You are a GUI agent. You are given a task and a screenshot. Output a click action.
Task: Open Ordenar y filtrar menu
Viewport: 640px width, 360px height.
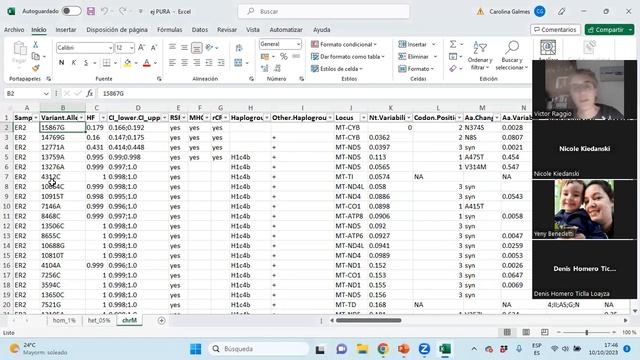pos(480,56)
